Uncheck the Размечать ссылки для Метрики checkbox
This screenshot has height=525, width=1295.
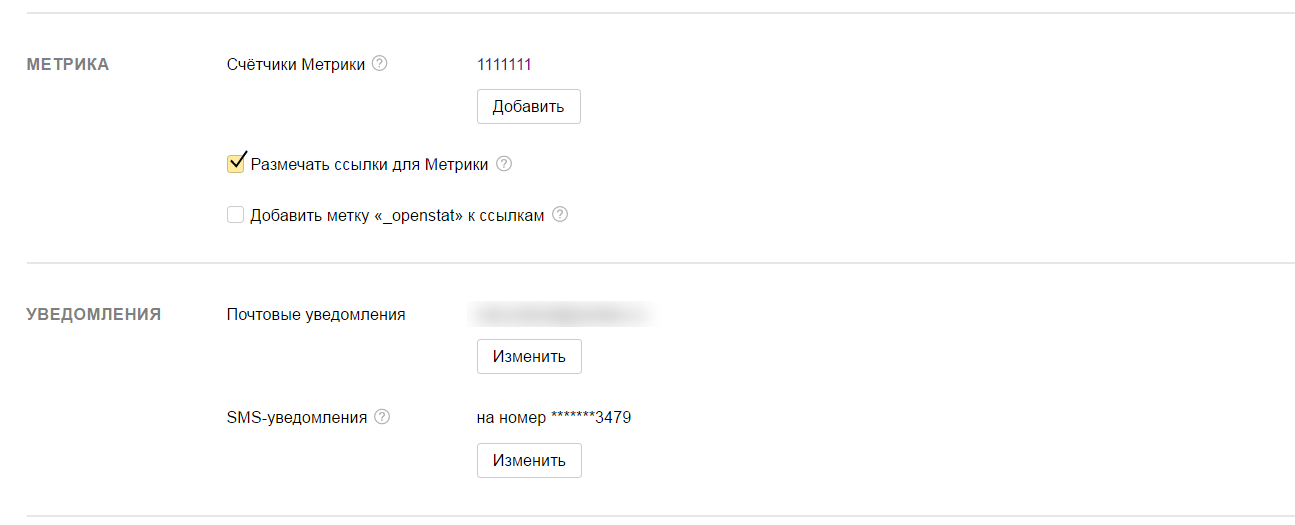tap(236, 164)
